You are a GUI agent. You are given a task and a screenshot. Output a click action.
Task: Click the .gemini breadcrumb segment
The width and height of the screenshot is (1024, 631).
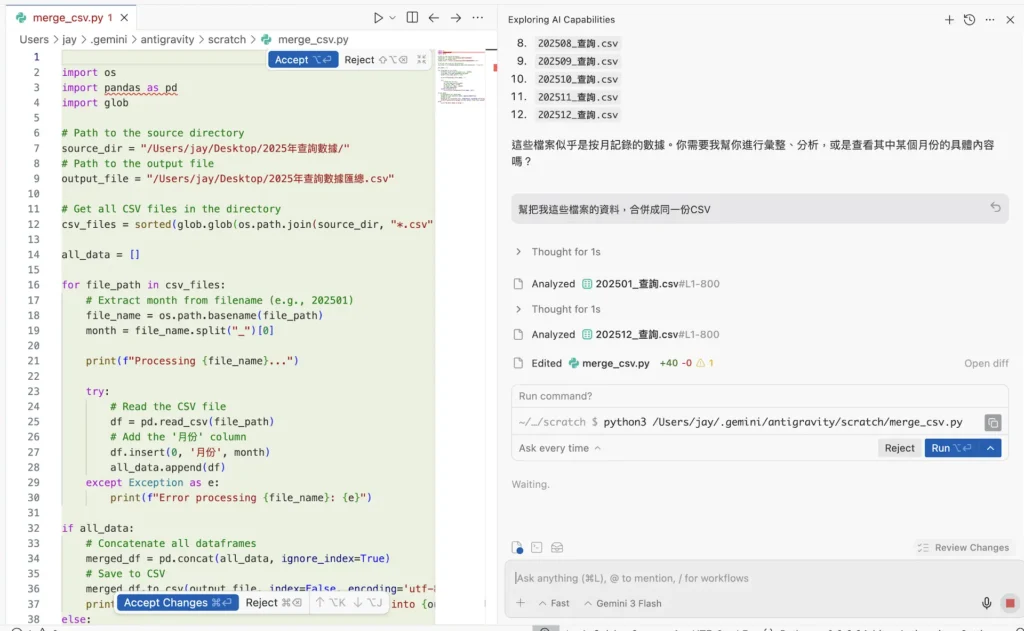click(x=108, y=39)
